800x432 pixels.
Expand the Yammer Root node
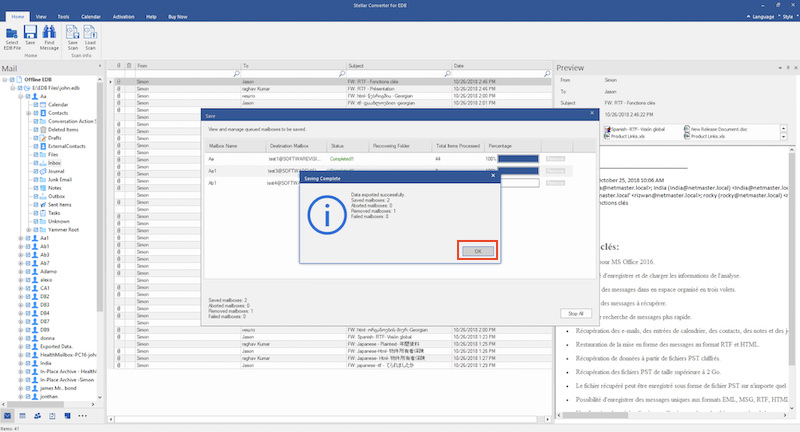[29, 230]
